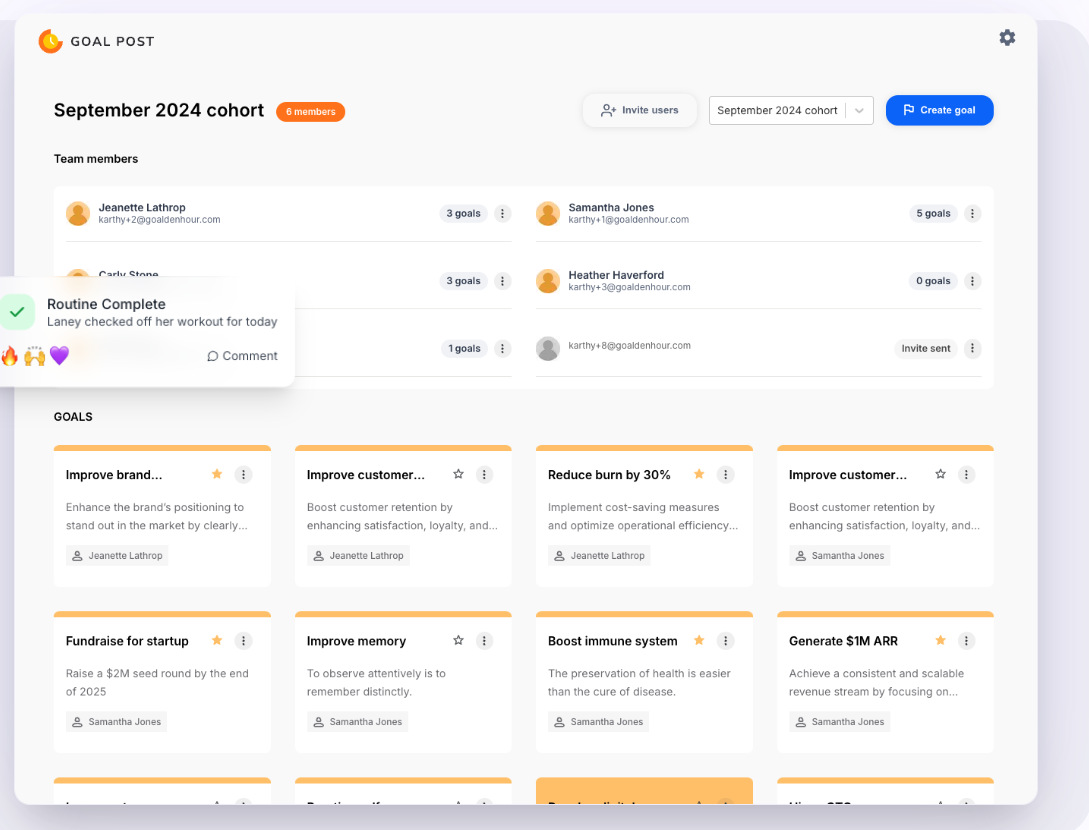The image size is (1089, 830).
Task: Click the Goal Post flame logo
Action: pos(50,41)
